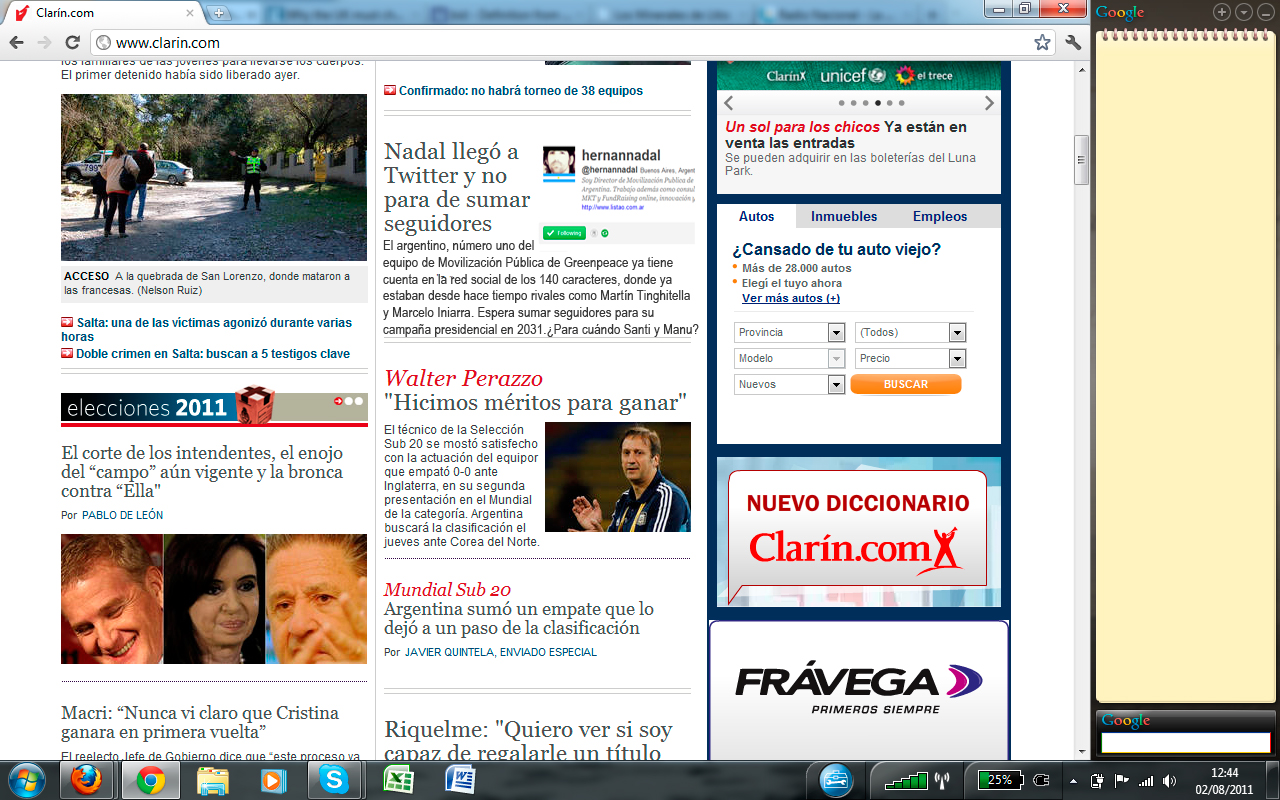Open the Nuevos condition dropdown
This screenshot has height=800, width=1280.
[x=836, y=385]
